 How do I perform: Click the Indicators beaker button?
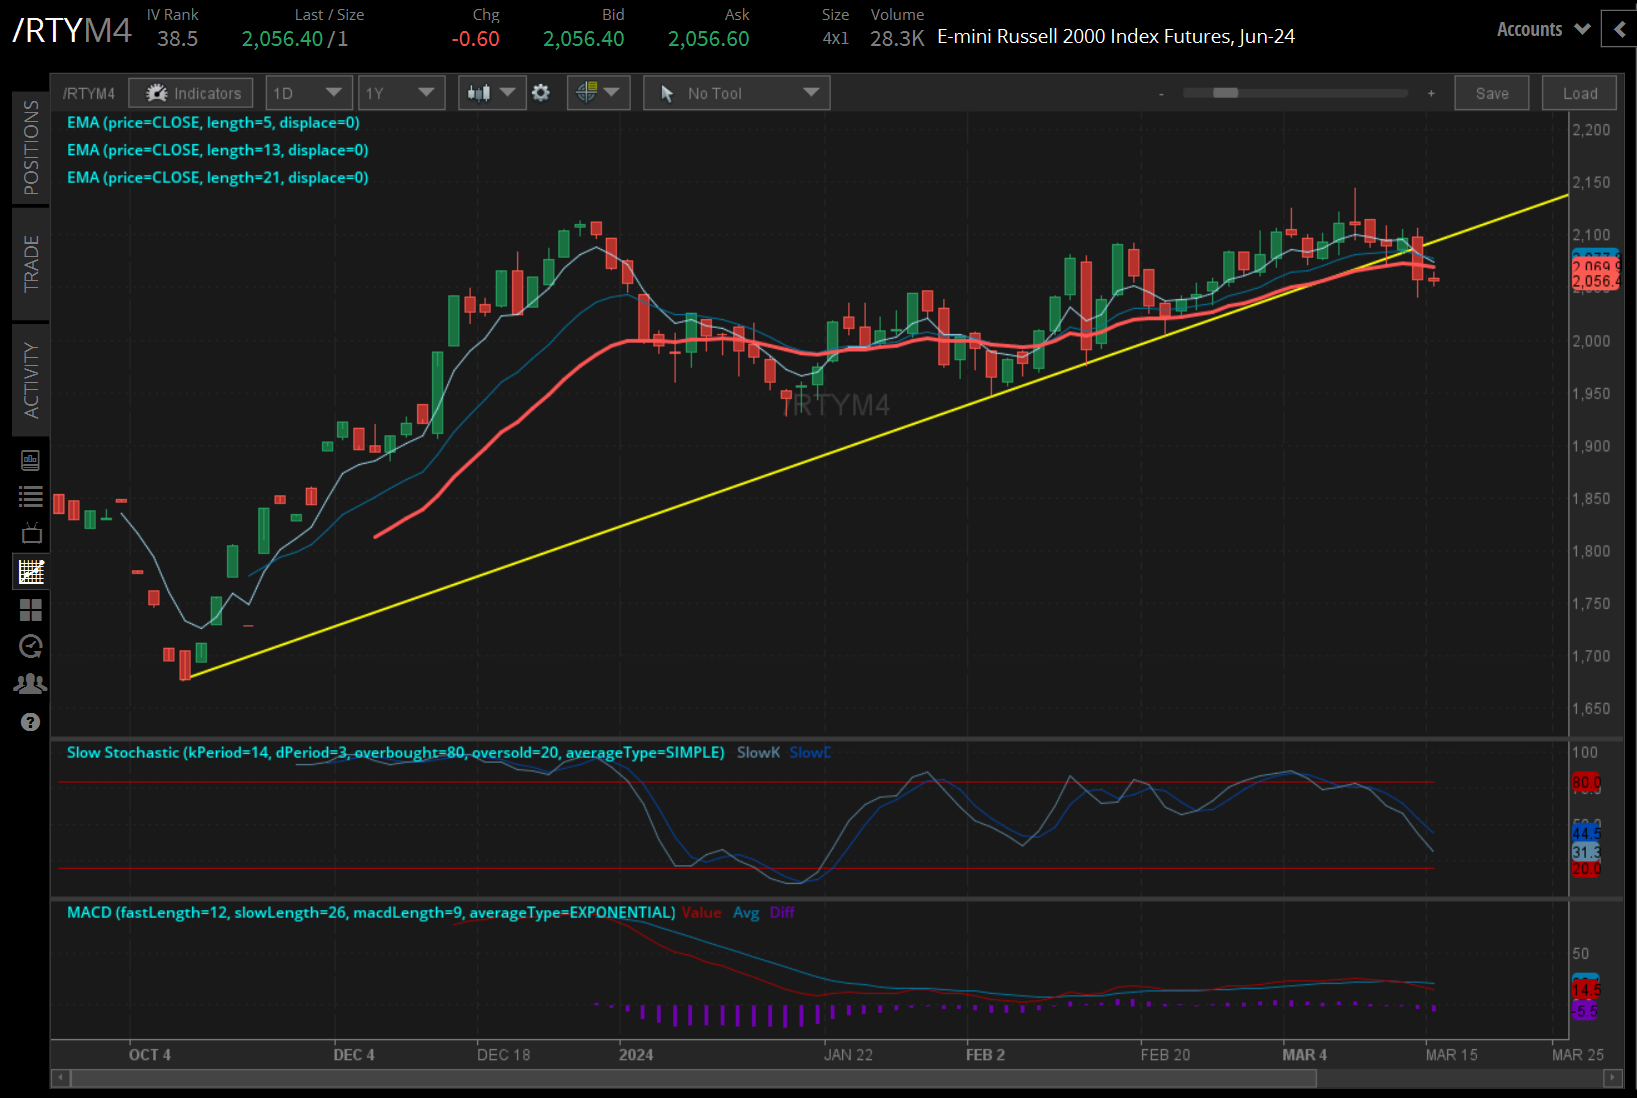click(190, 92)
